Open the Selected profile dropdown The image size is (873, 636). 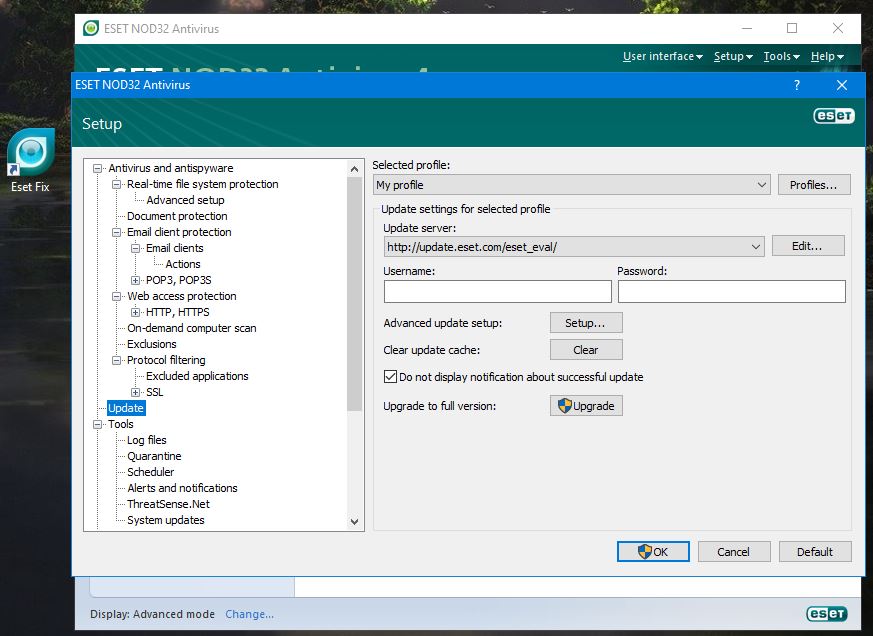(x=572, y=185)
